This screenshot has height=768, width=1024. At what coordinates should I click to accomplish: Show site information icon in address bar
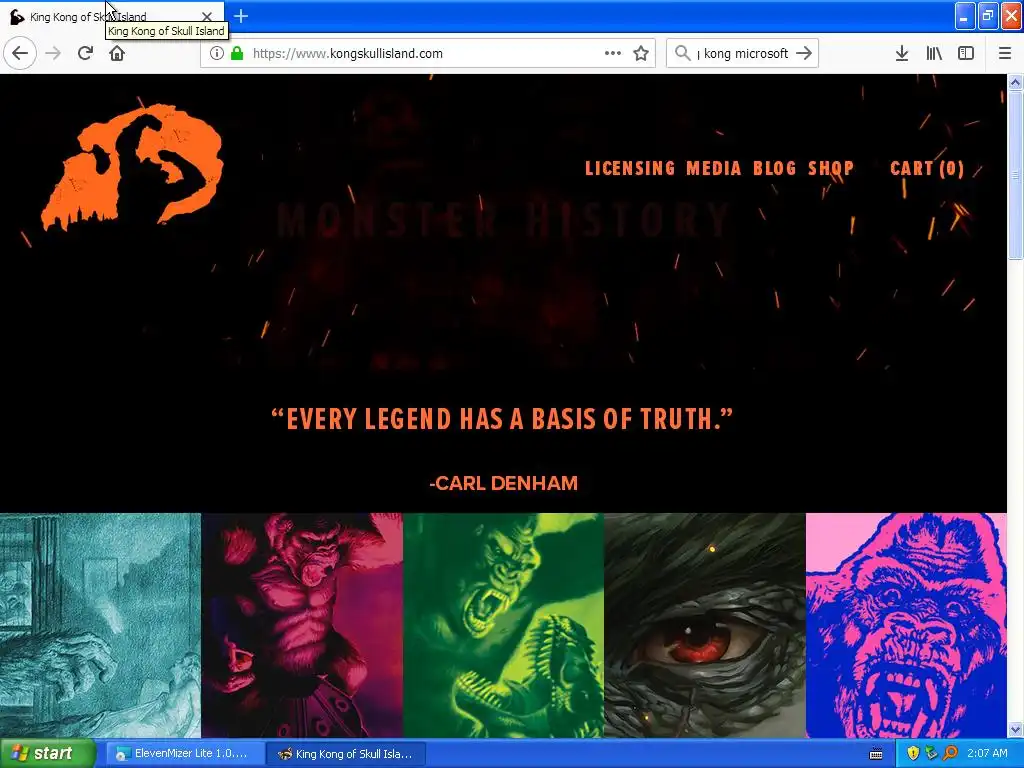[x=216, y=54]
